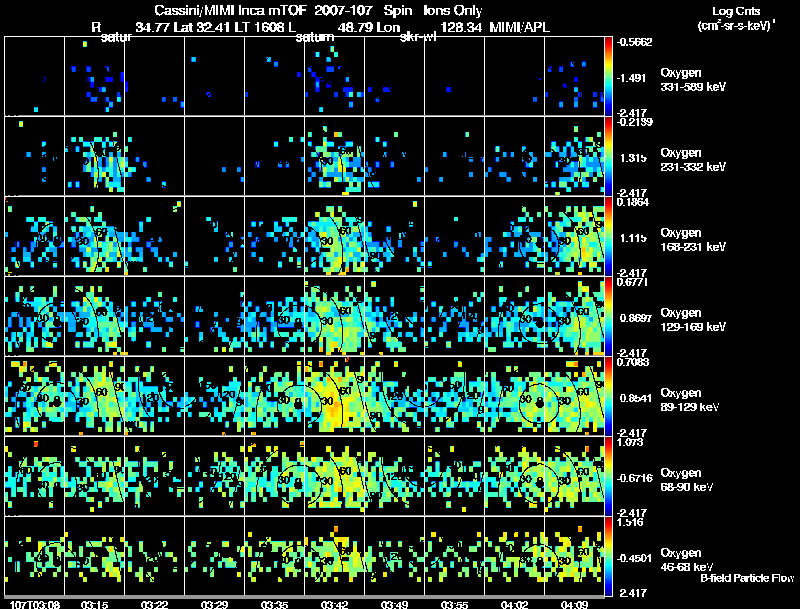The height and width of the screenshot is (609, 800).
Task: Open the 68-90 keV image at 03:35
Action: [x=274, y=476]
